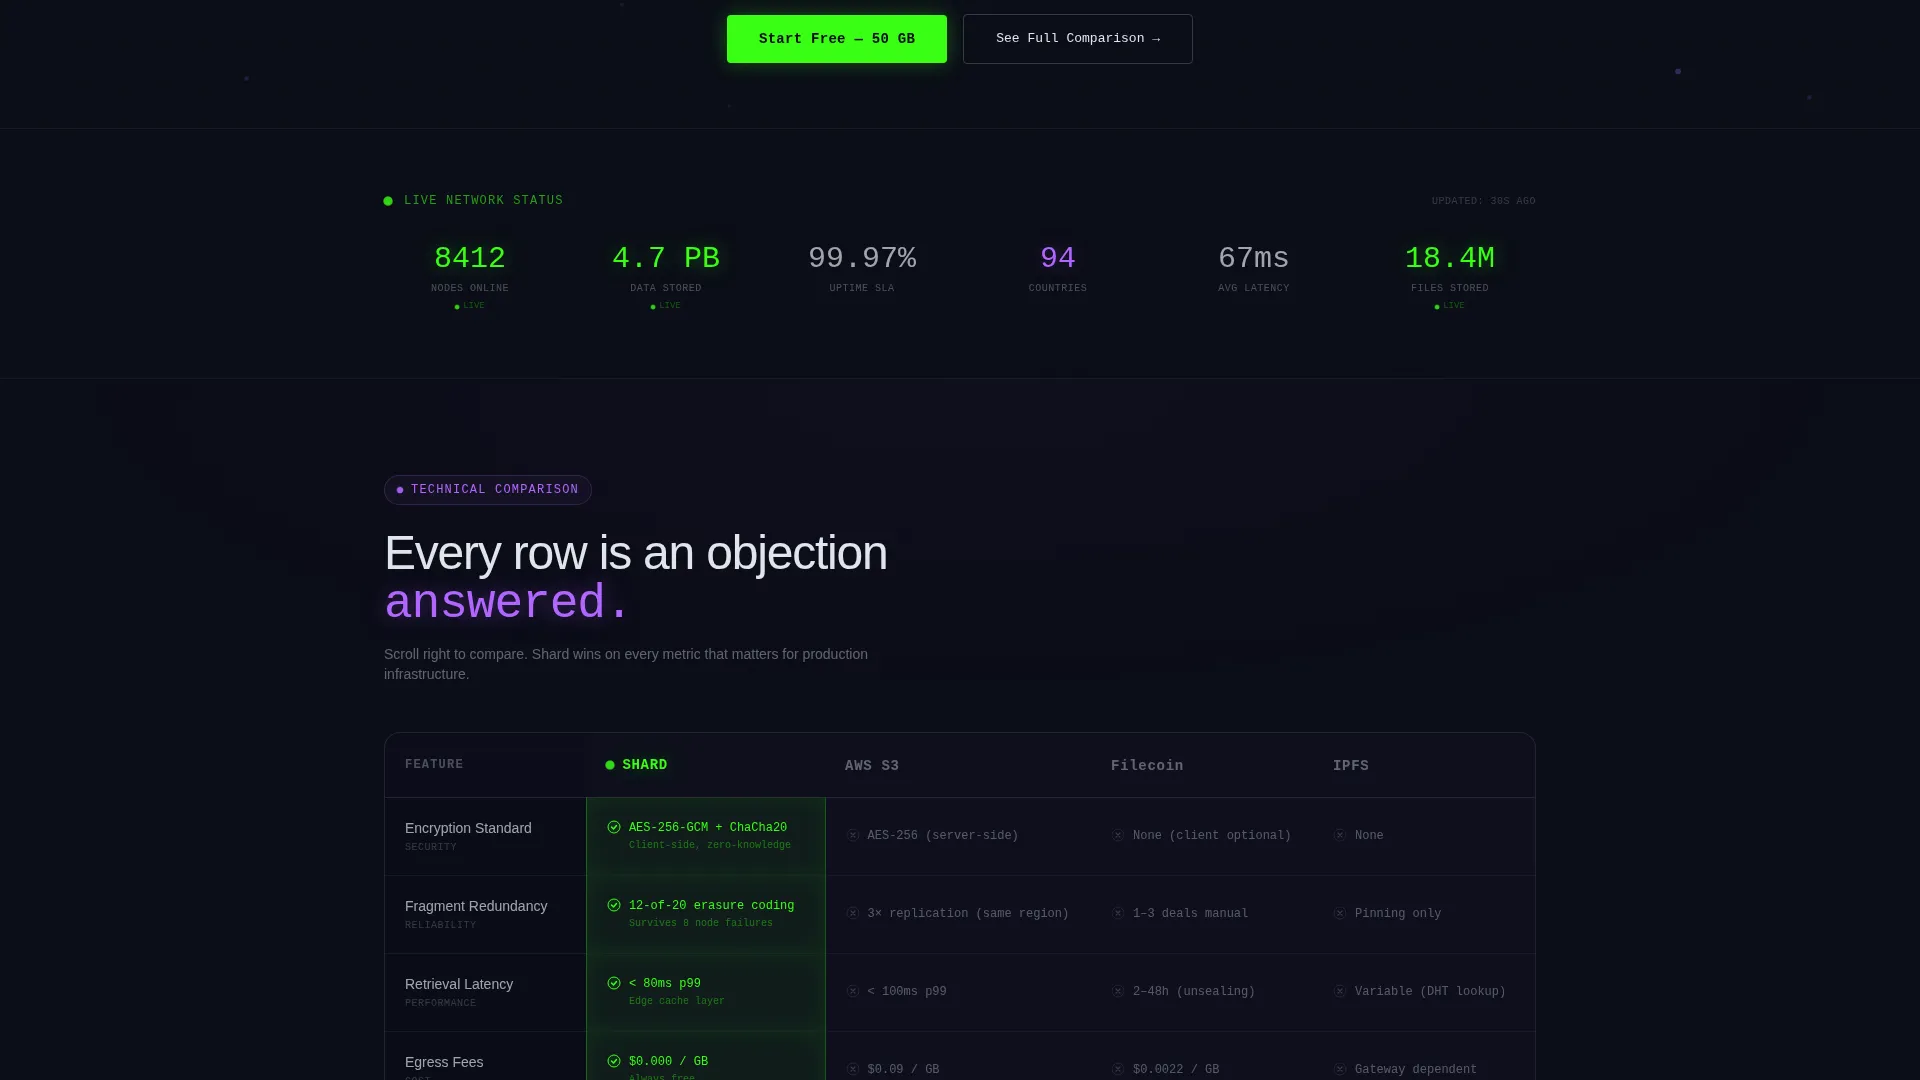Click the Edge cache layer subtext
Viewport: 1920px width, 1080px height.
[x=677, y=1001]
